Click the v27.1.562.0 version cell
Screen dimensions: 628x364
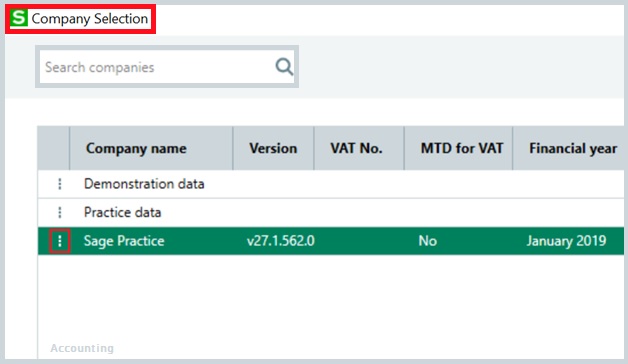tap(281, 241)
